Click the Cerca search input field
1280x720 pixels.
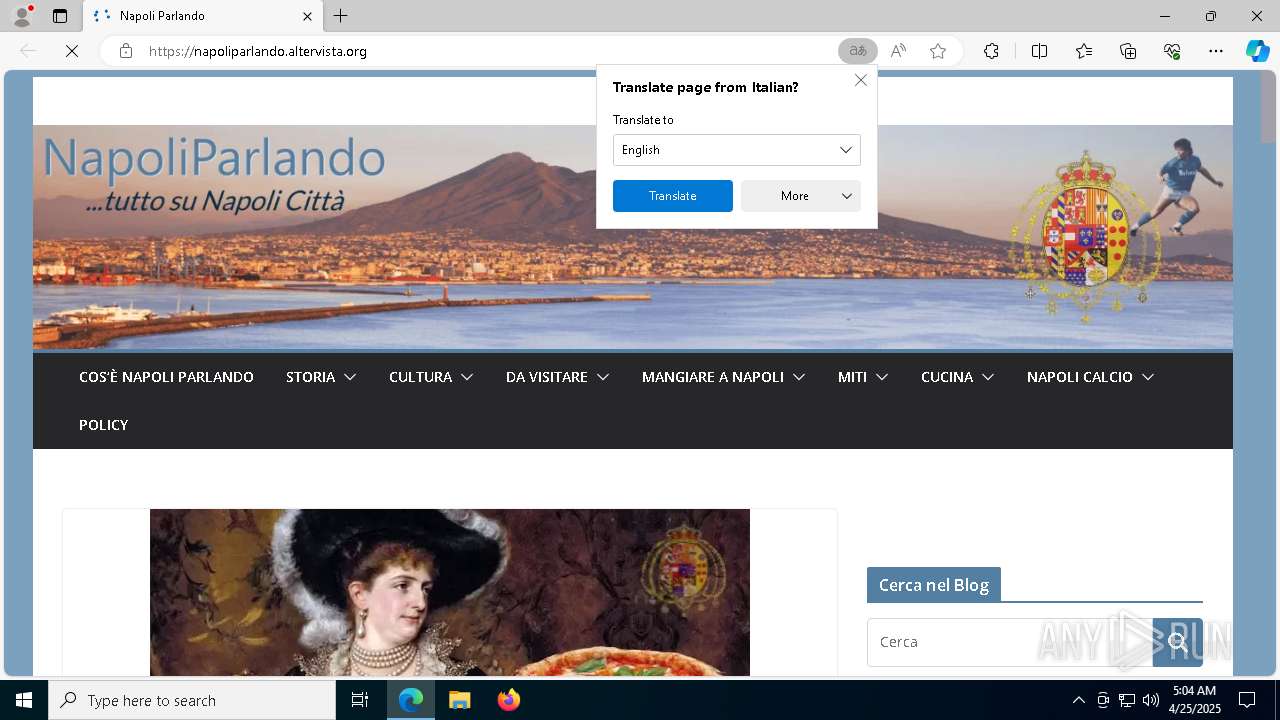pyautogui.click(x=1010, y=642)
